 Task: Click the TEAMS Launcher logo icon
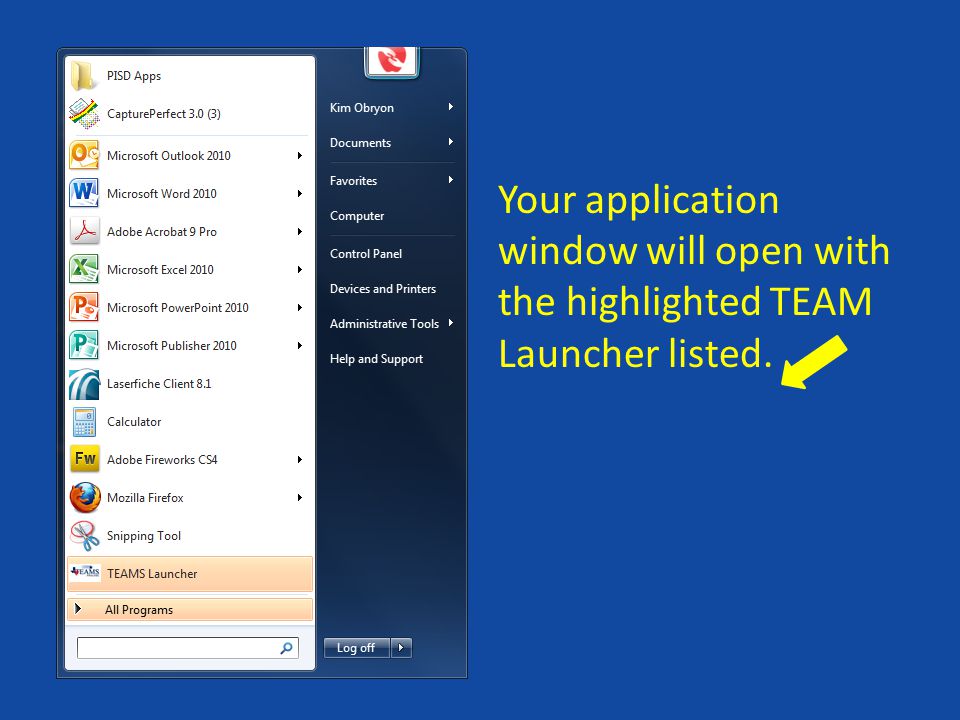click(x=84, y=572)
